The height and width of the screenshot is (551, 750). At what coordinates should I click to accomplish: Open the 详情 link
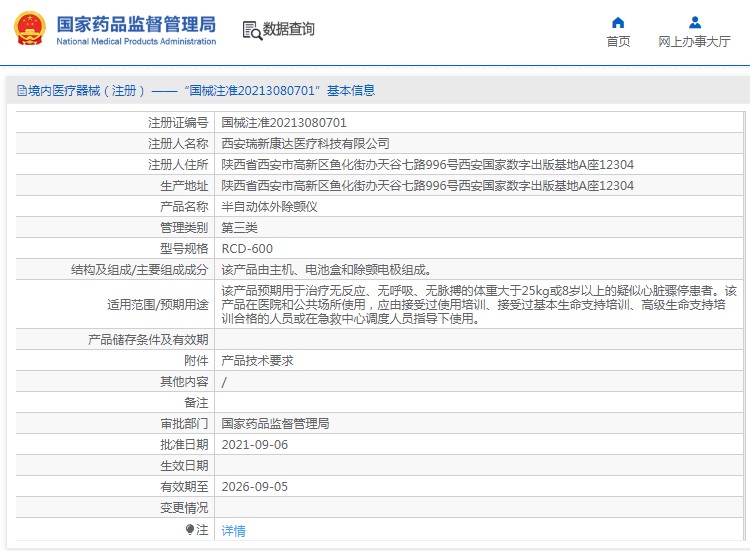pyautogui.click(x=233, y=530)
